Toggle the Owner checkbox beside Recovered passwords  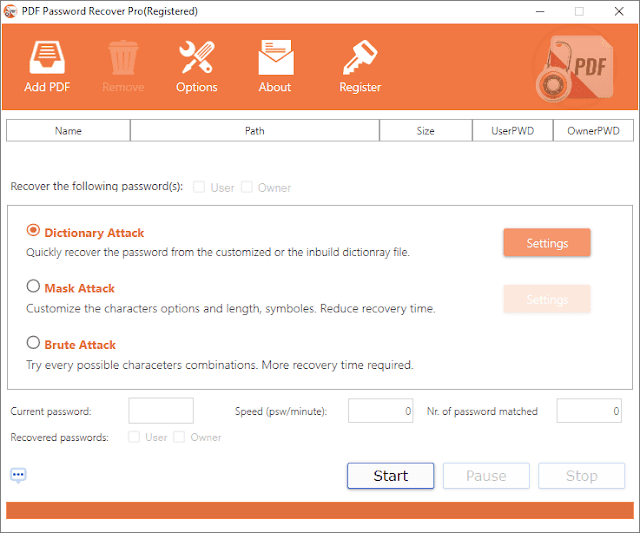[179, 437]
